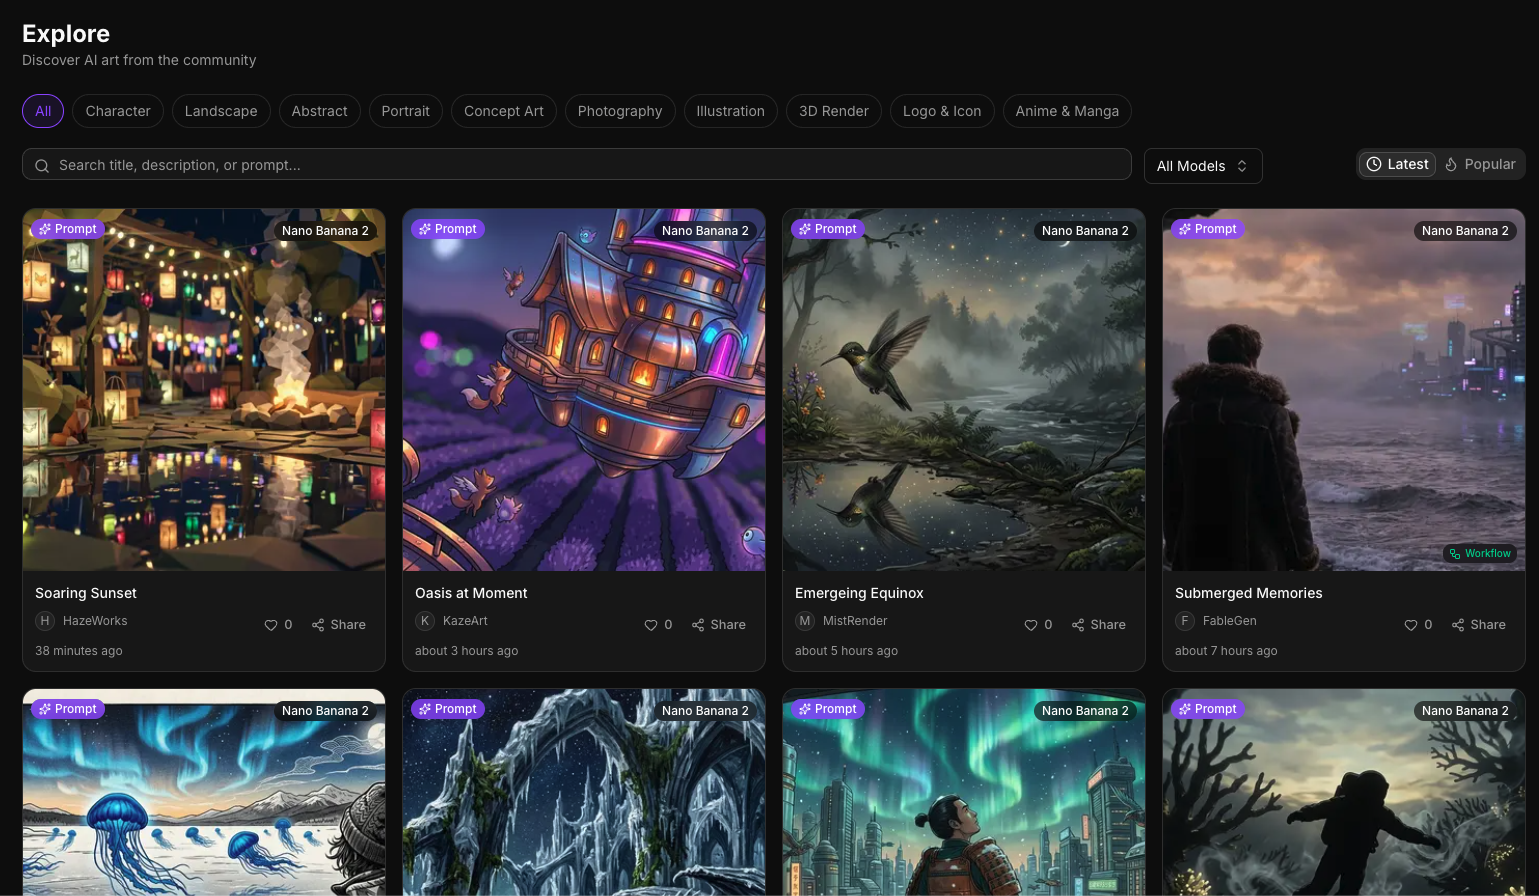
Task: Select the All category filter
Action: click(x=43, y=111)
